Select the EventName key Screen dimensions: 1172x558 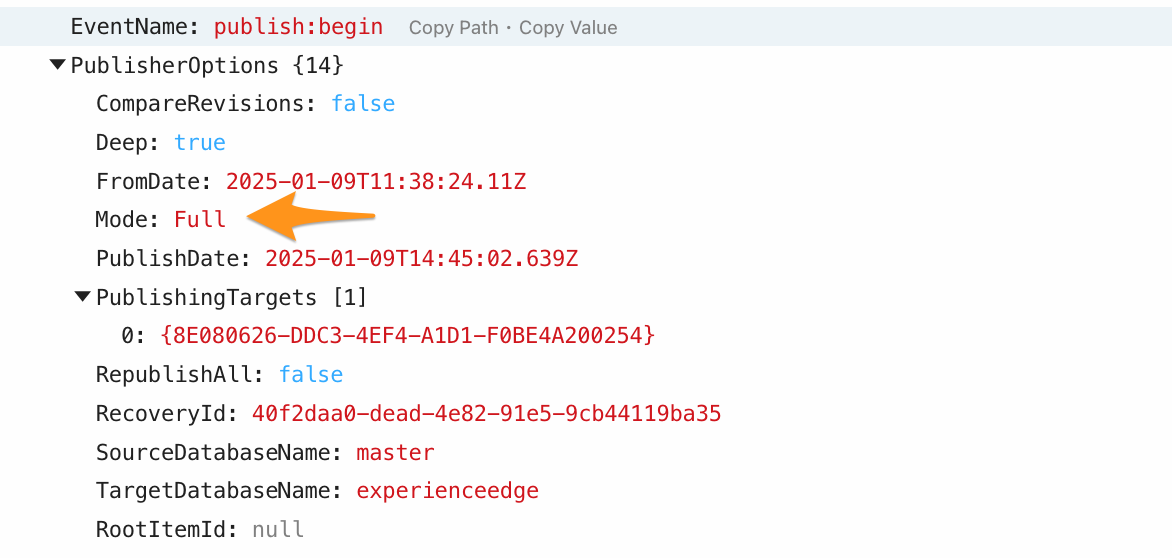[x=135, y=27]
